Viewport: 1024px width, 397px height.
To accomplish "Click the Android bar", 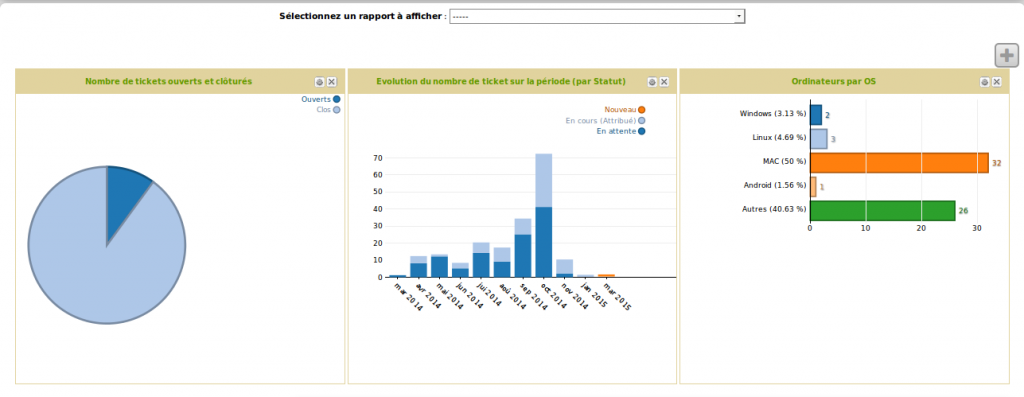I will click(x=814, y=187).
